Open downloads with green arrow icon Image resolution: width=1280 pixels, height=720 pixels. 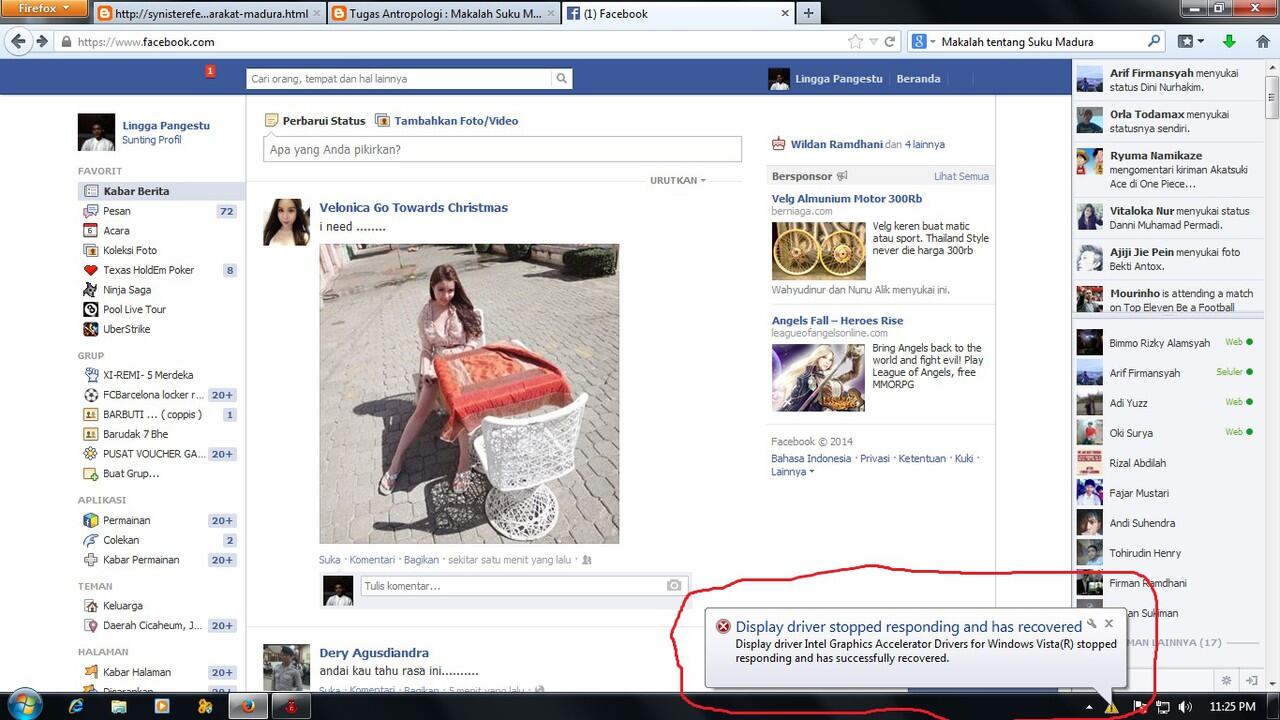click(x=1230, y=42)
